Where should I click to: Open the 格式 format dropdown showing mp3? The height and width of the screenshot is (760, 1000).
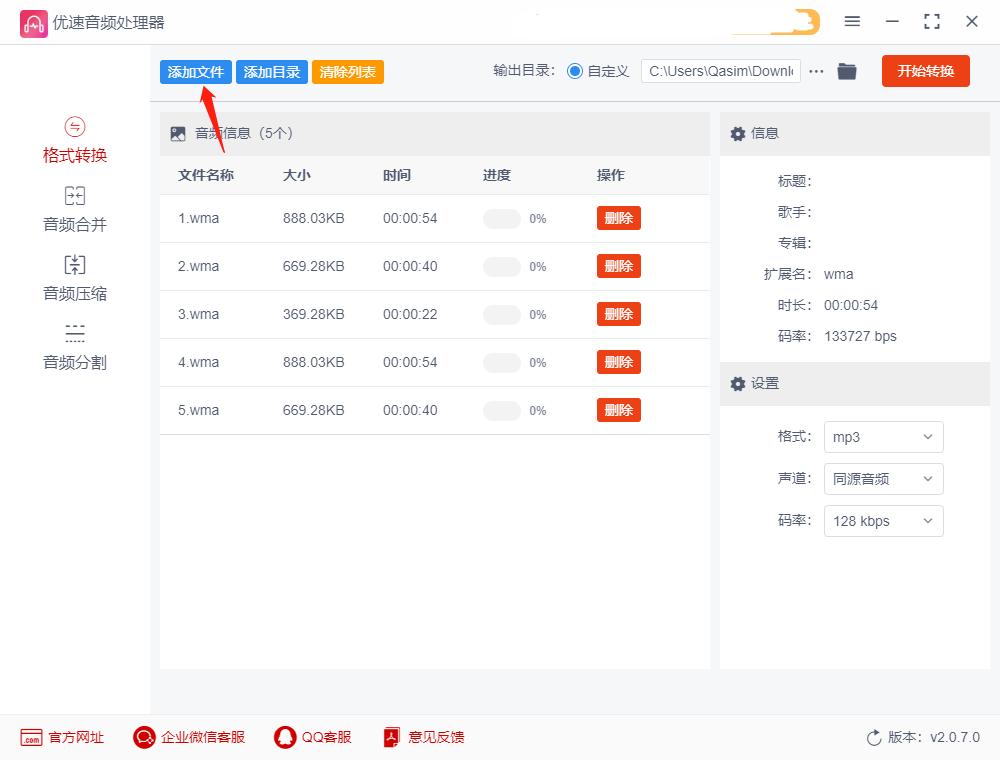point(883,437)
